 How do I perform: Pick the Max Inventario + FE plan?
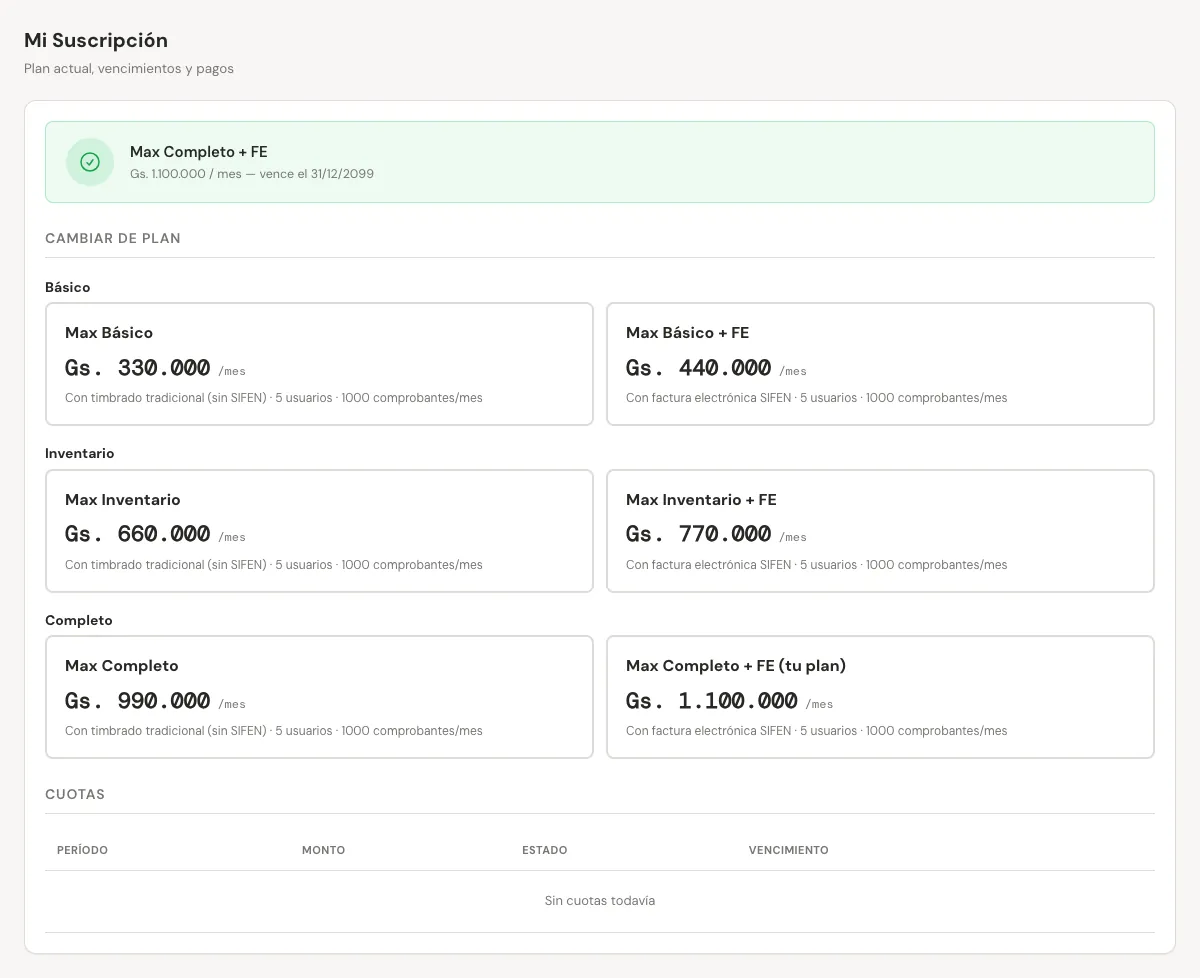tap(880, 531)
